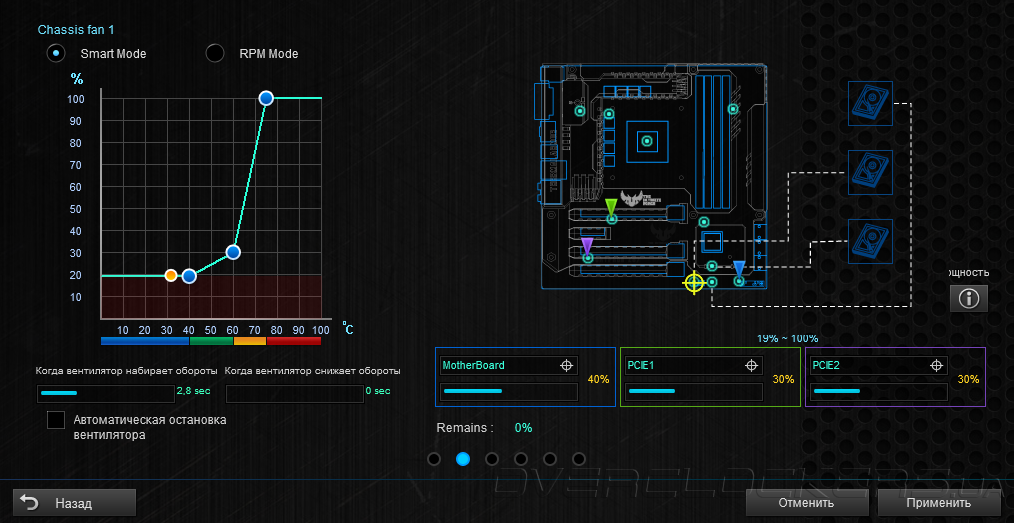The image size is (1014, 523).
Task: Click the middle hard drive icon
Action: tap(870, 173)
